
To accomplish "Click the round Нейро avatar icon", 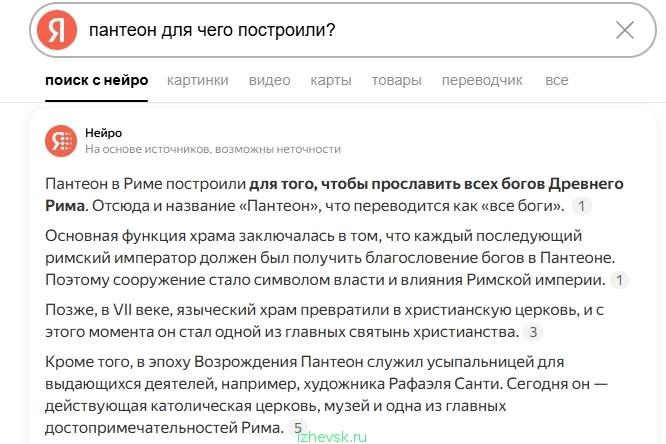I will coord(61,141).
